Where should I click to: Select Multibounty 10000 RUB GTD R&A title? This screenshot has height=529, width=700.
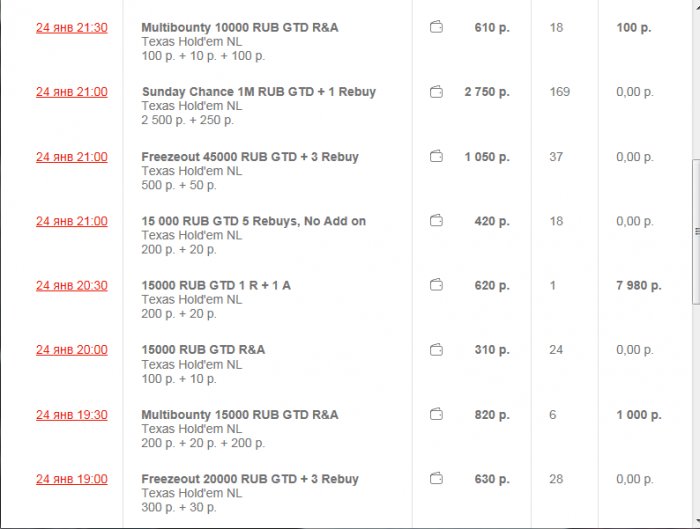click(240, 28)
